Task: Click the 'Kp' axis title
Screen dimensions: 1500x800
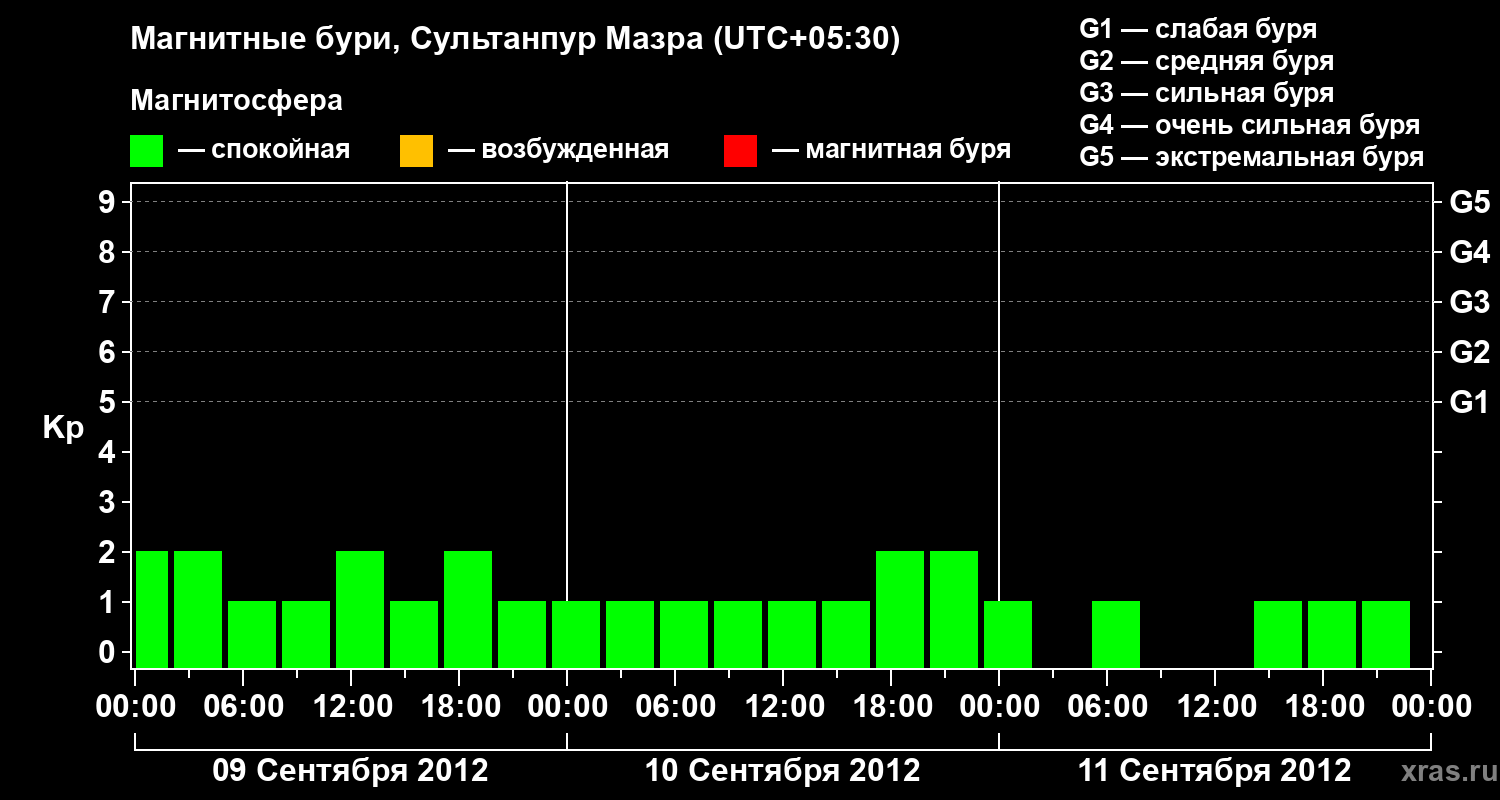Action: coord(63,429)
